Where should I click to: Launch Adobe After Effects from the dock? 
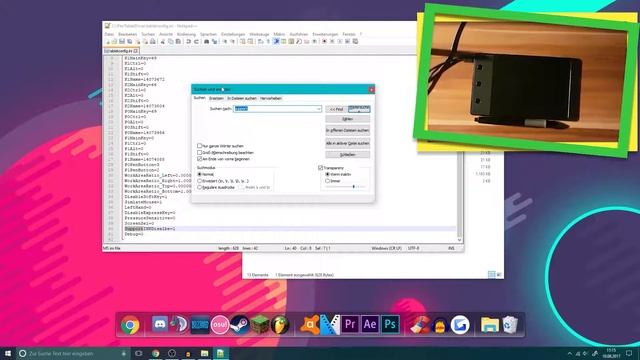pyautogui.click(x=370, y=324)
